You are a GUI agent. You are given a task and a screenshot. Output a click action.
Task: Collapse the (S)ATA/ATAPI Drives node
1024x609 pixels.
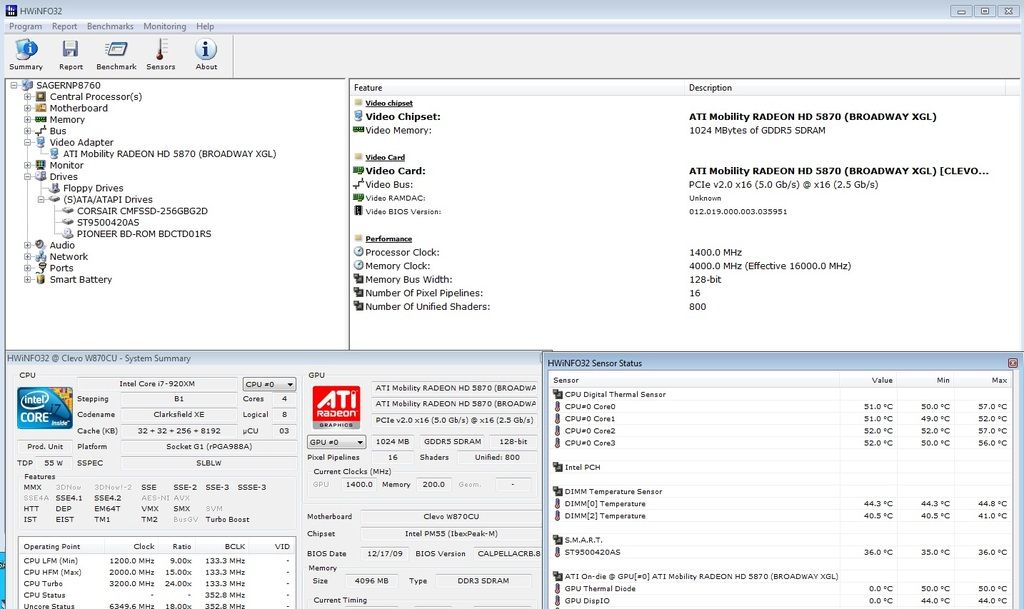tap(41, 200)
